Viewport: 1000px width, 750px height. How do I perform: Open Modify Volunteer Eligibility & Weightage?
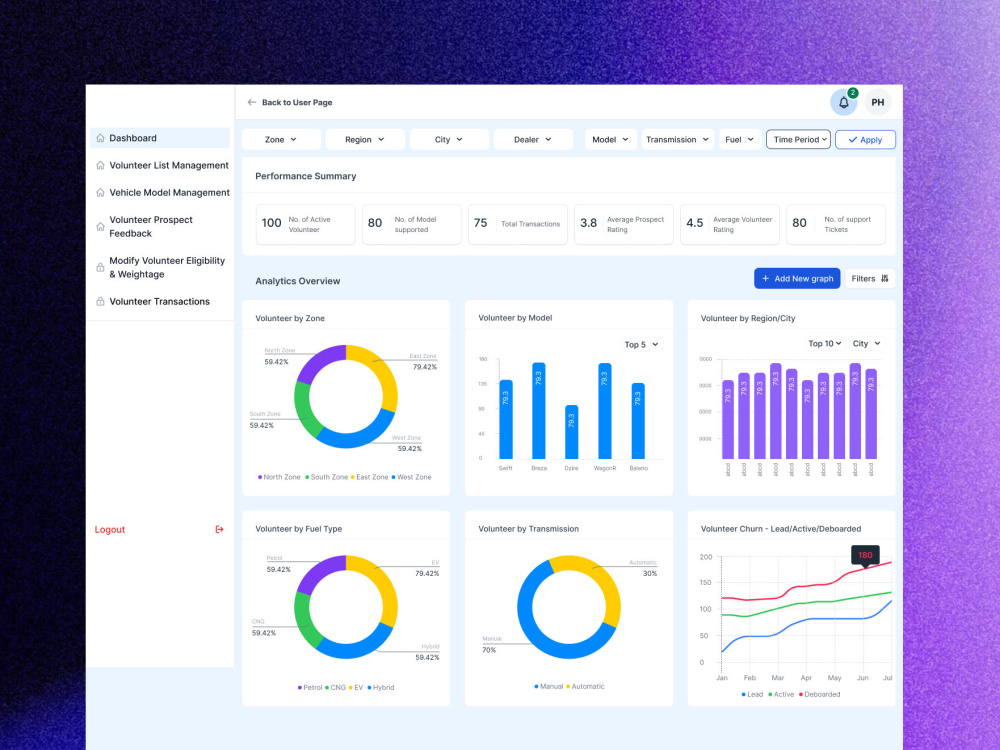(160, 267)
